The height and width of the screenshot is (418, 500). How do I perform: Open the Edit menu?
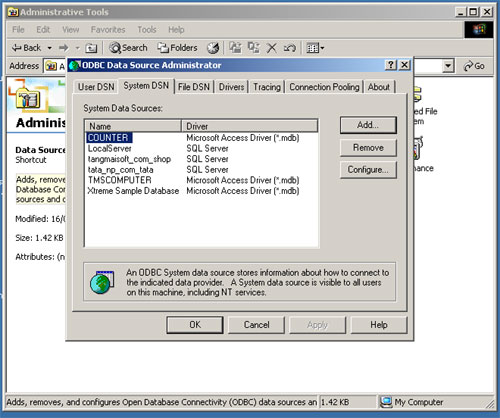[x=43, y=30]
